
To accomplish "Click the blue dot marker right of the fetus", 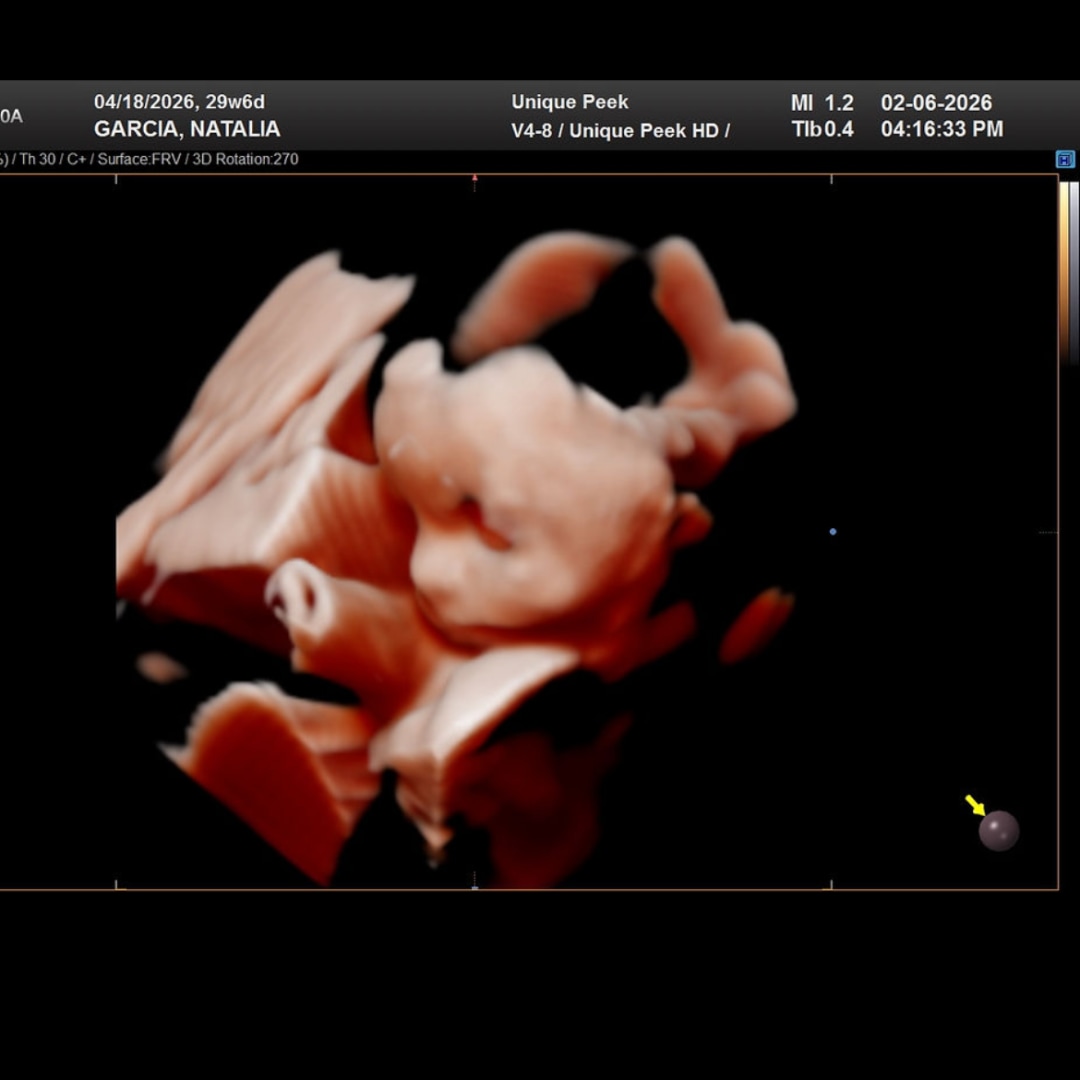I will [x=833, y=532].
